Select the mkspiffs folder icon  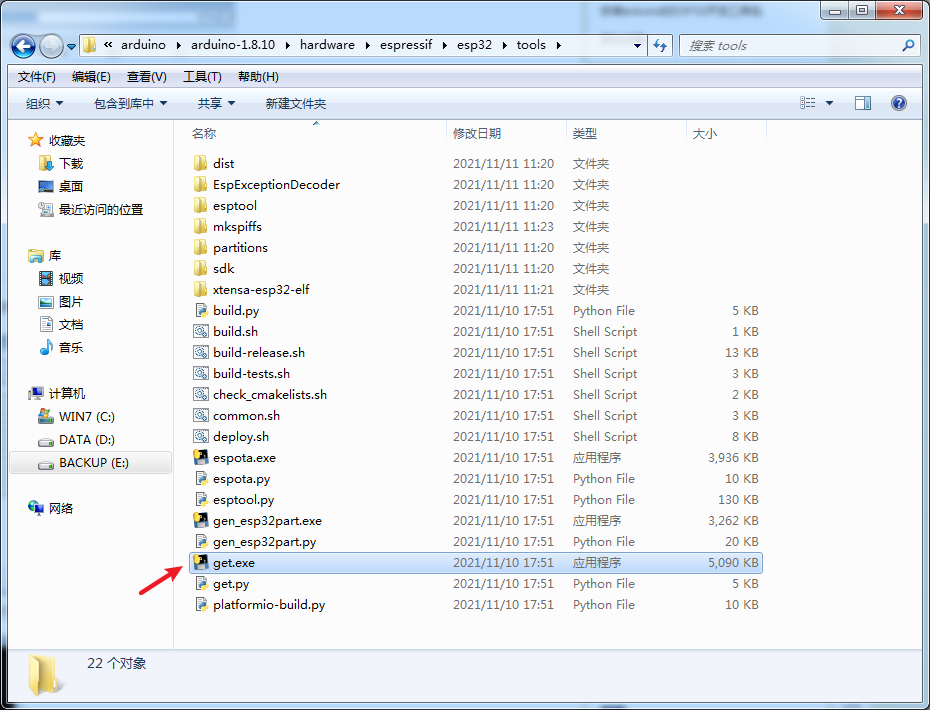200,227
